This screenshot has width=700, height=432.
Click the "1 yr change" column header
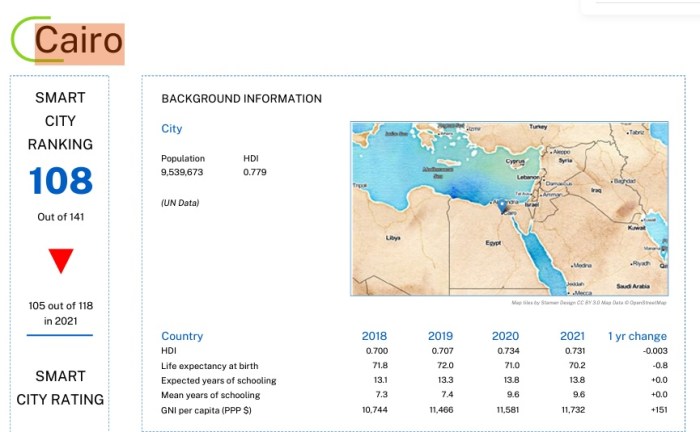click(x=638, y=336)
